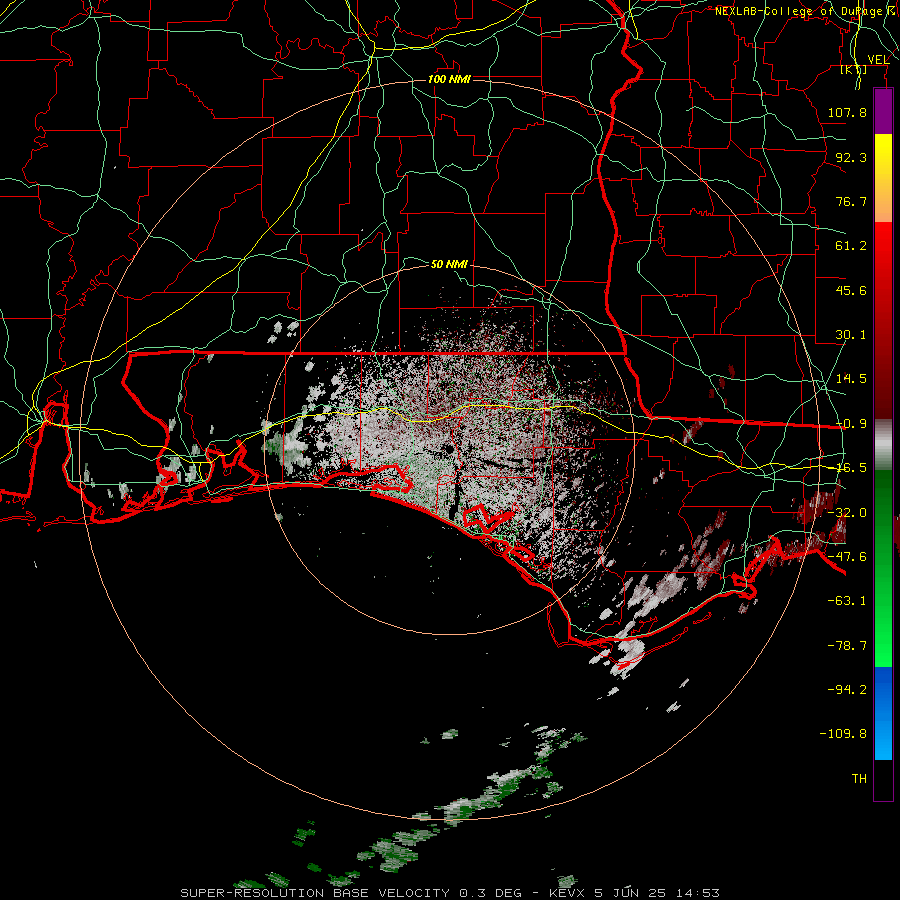900x900 pixels.
Task: Select the -94.2 value on the velocity scale
Action: click(847, 690)
